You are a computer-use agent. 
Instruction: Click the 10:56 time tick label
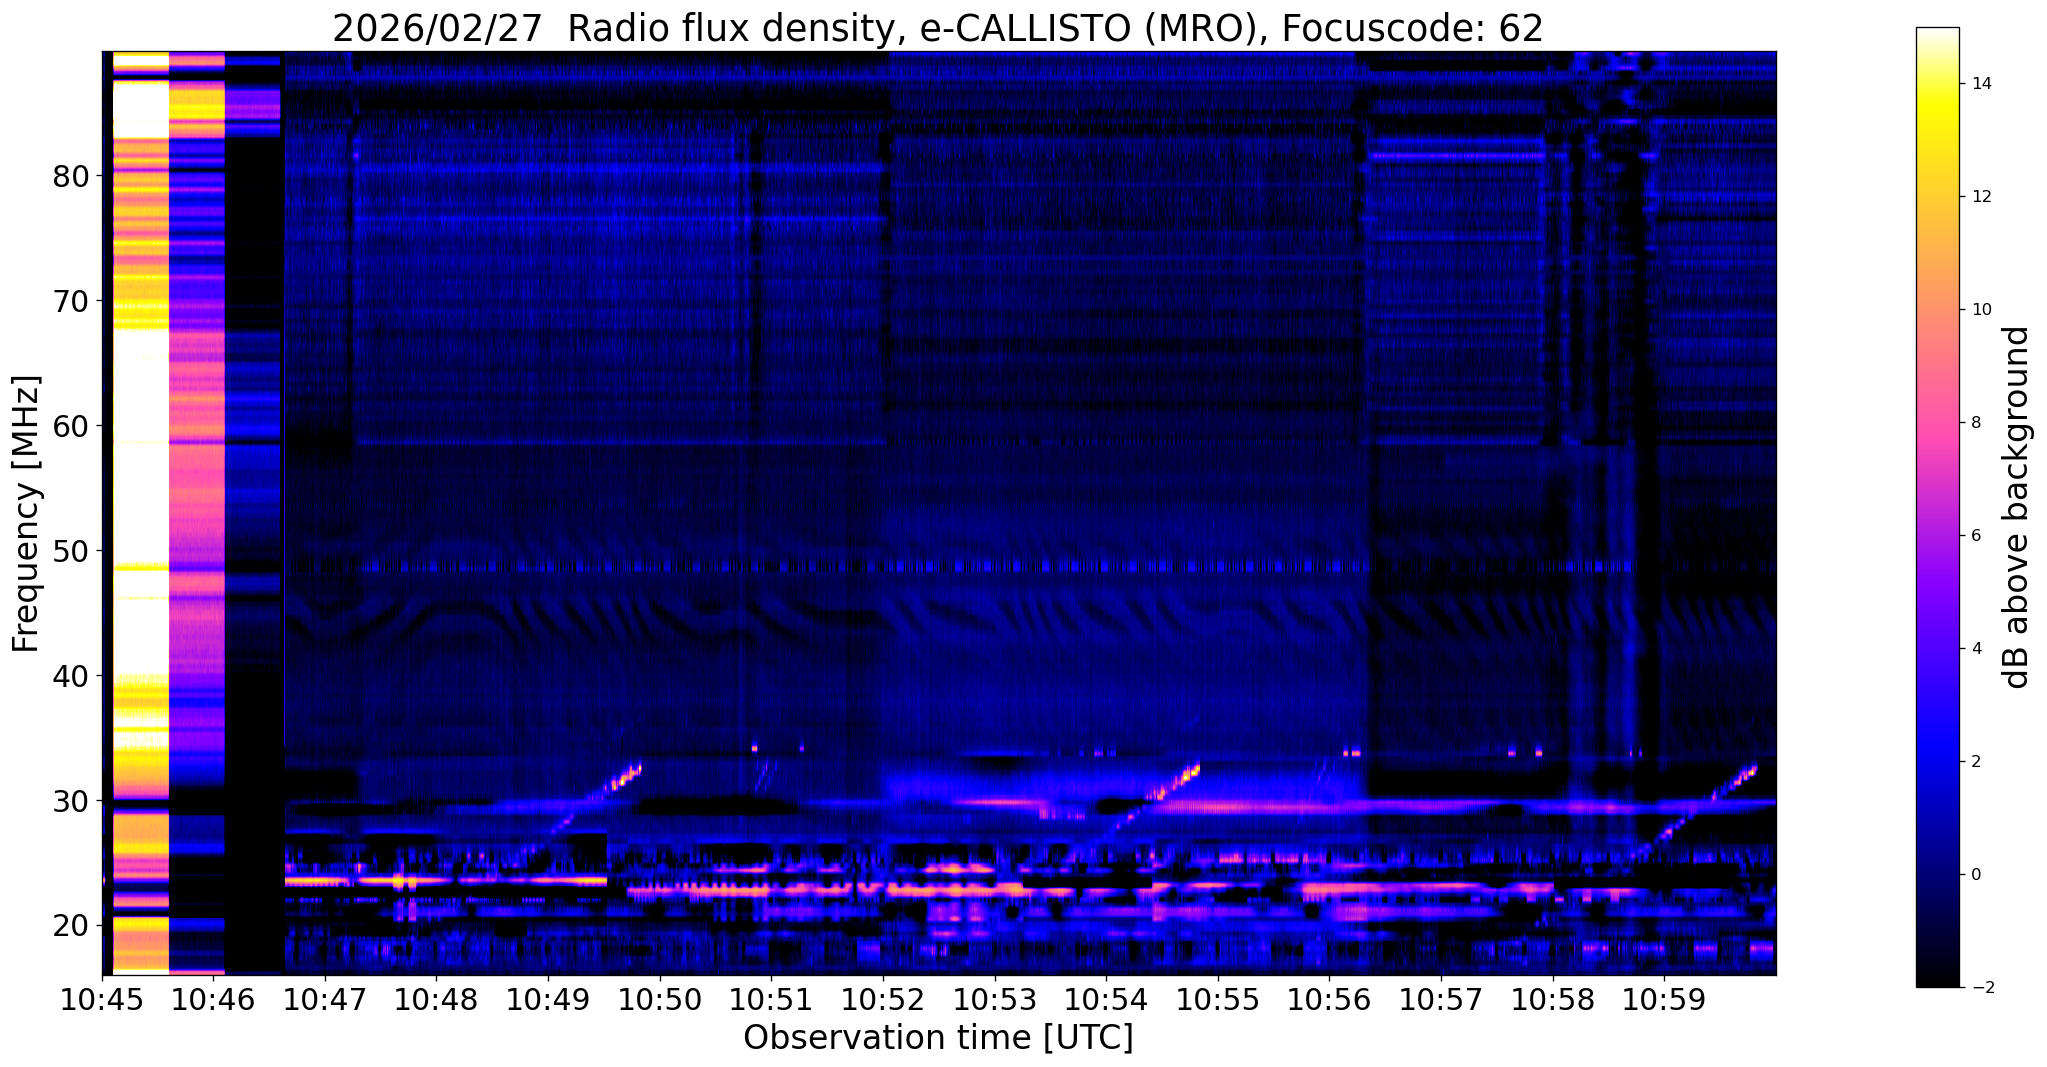(1329, 1000)
